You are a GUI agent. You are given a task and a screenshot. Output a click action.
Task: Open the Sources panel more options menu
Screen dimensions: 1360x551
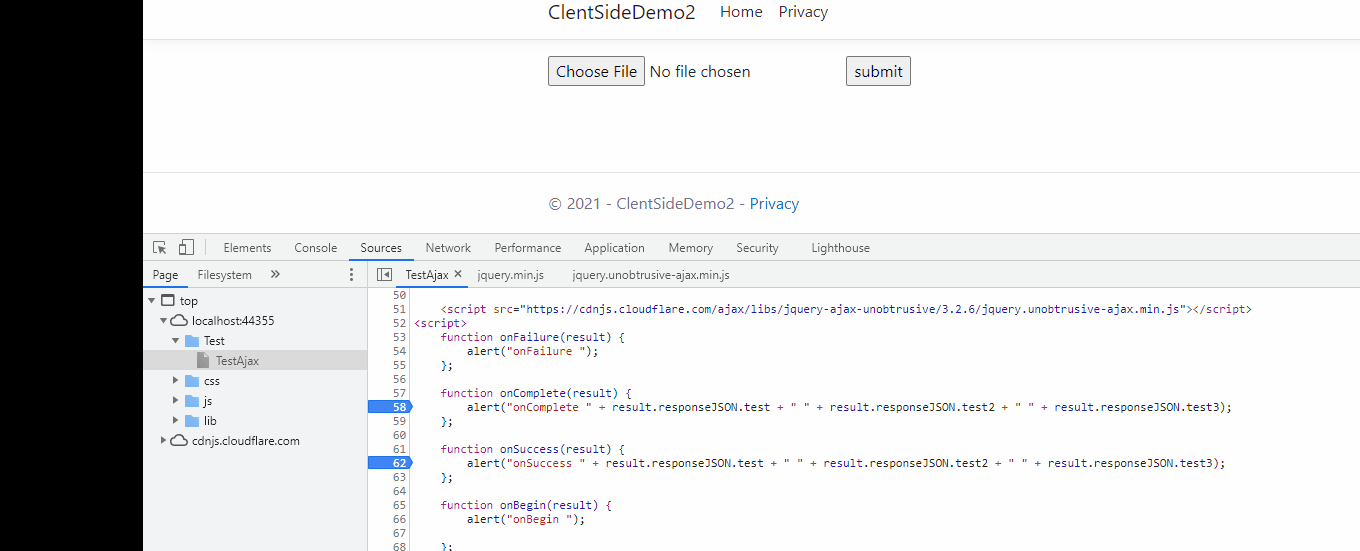pyautogui.click(x=351, y=274)
